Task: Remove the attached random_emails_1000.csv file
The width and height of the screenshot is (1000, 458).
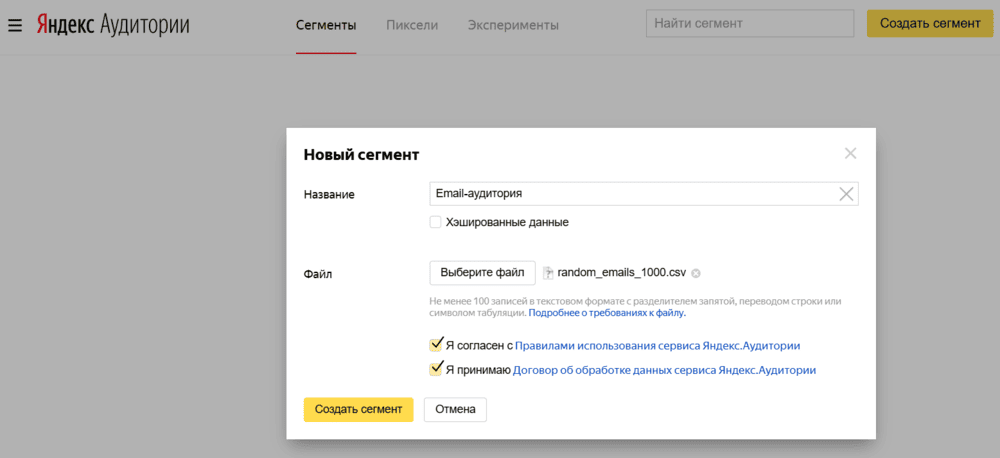Action: click(696, 273)
